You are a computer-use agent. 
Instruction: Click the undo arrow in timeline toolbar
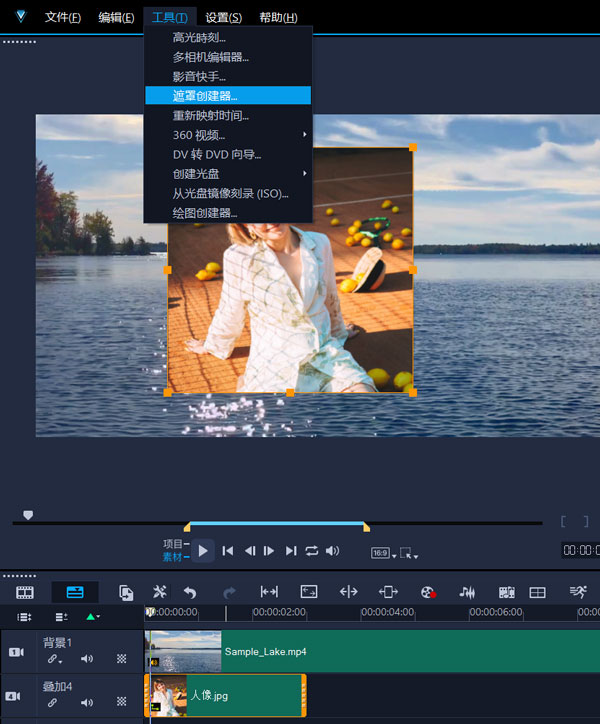click(x=190, y=592)
